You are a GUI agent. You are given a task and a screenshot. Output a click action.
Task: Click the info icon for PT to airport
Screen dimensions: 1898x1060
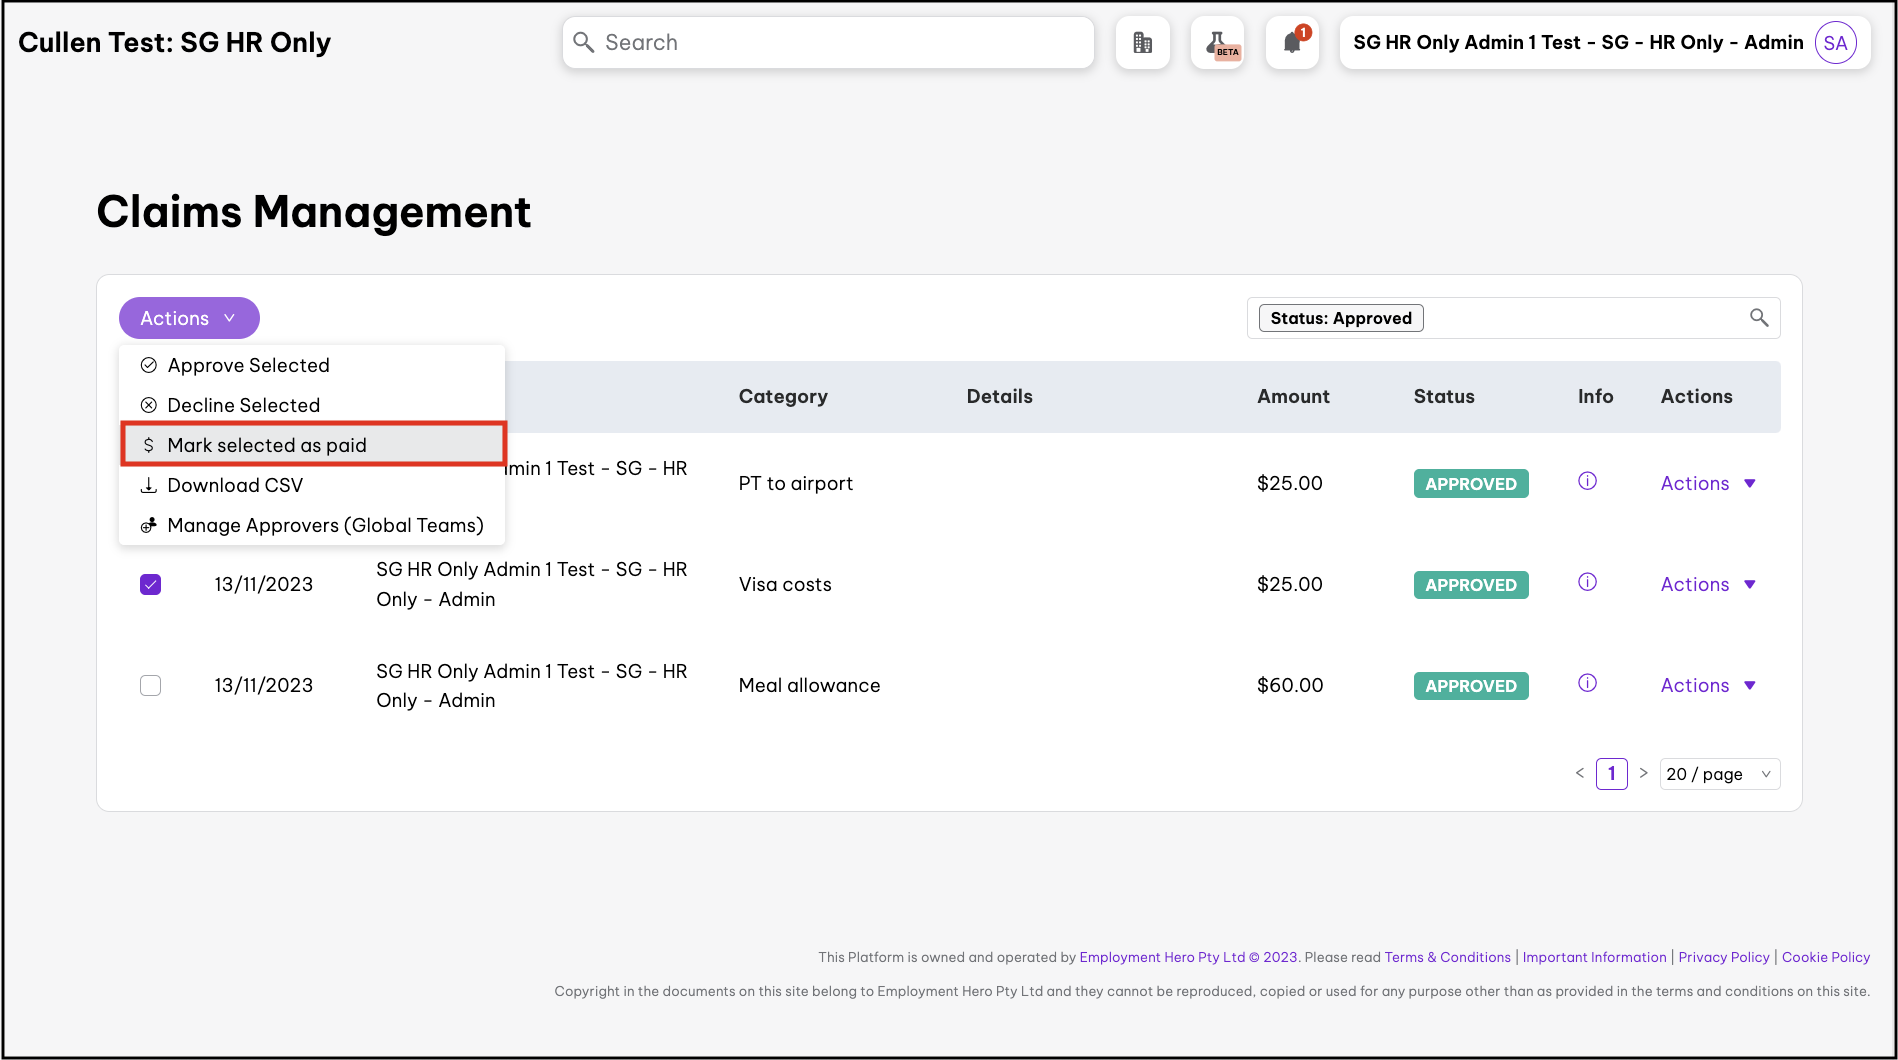[1587, 482]
